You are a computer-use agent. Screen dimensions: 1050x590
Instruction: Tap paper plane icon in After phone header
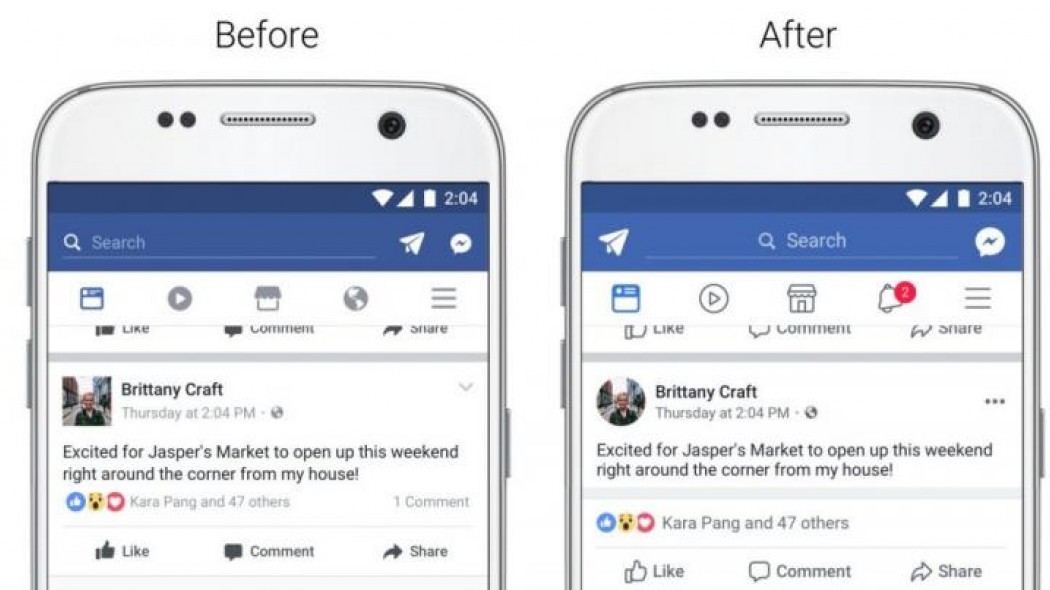click(x=613, y=242)
